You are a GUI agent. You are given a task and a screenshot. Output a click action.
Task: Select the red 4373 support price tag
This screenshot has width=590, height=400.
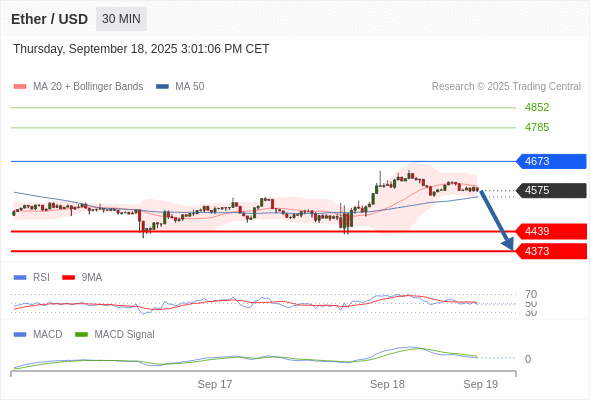point(551,251)
